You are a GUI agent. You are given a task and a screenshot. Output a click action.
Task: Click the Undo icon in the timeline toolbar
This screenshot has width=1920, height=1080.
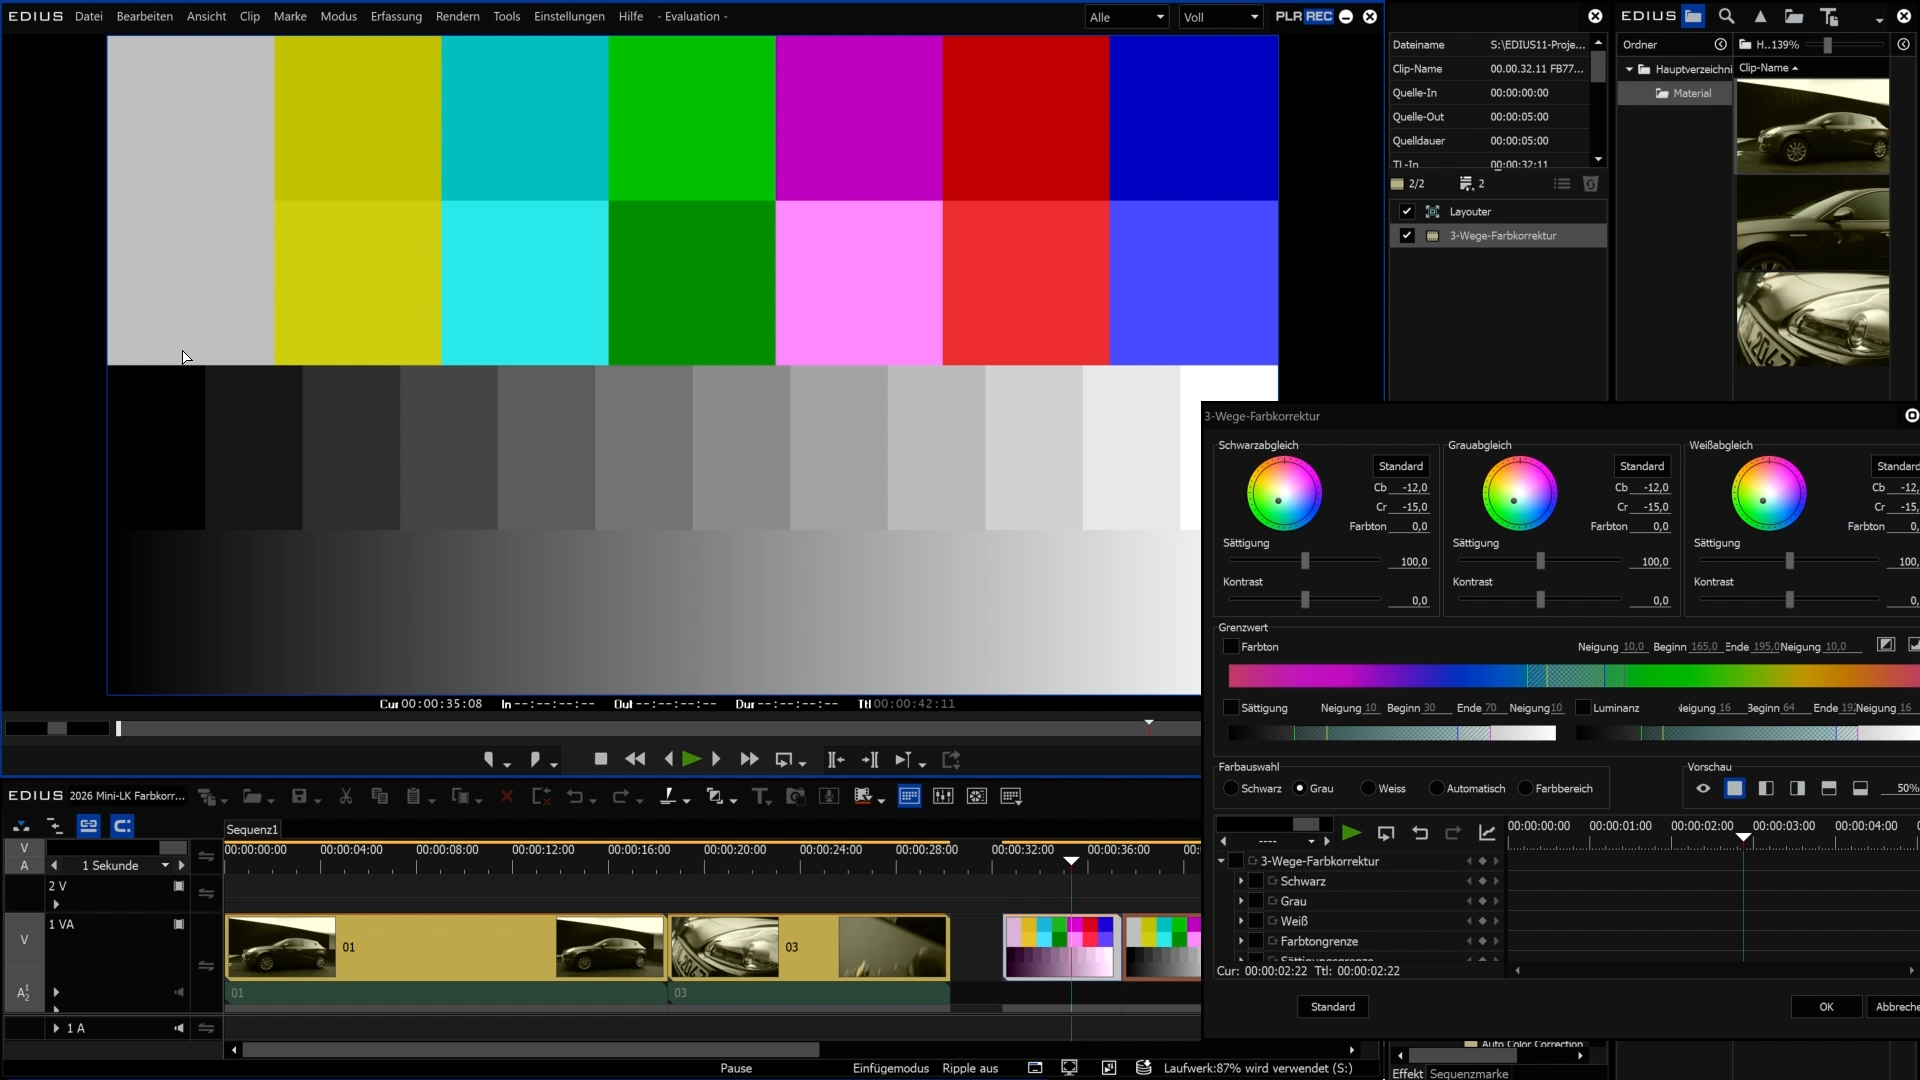tap(574, 797)
